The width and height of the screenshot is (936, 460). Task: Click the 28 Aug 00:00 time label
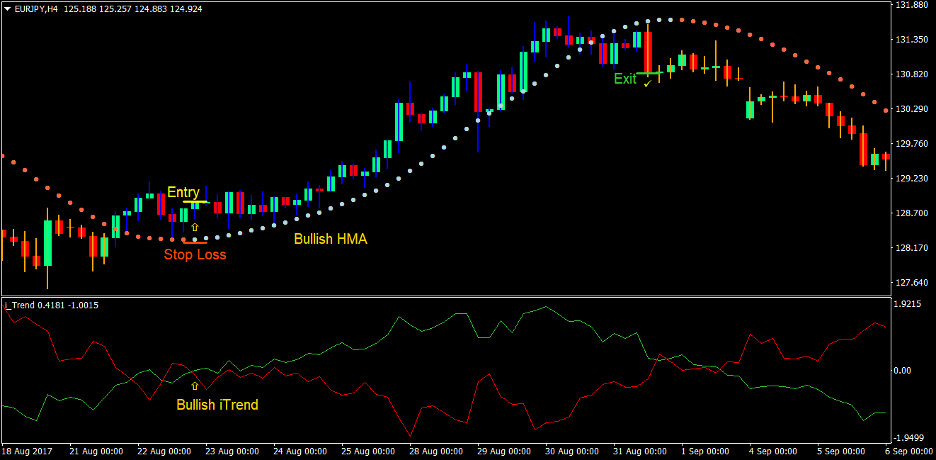437,452
